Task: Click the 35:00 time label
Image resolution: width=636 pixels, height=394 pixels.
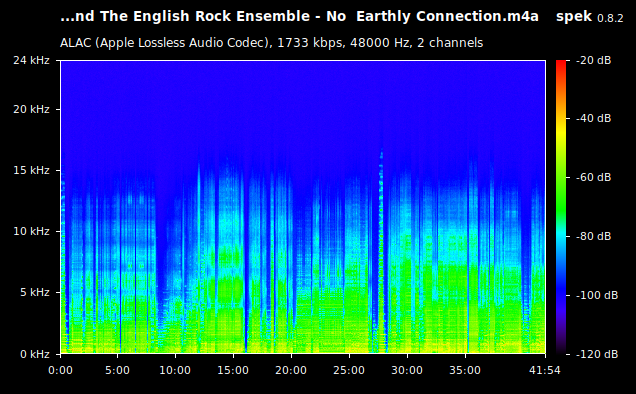Action: (x=465, y=370)
